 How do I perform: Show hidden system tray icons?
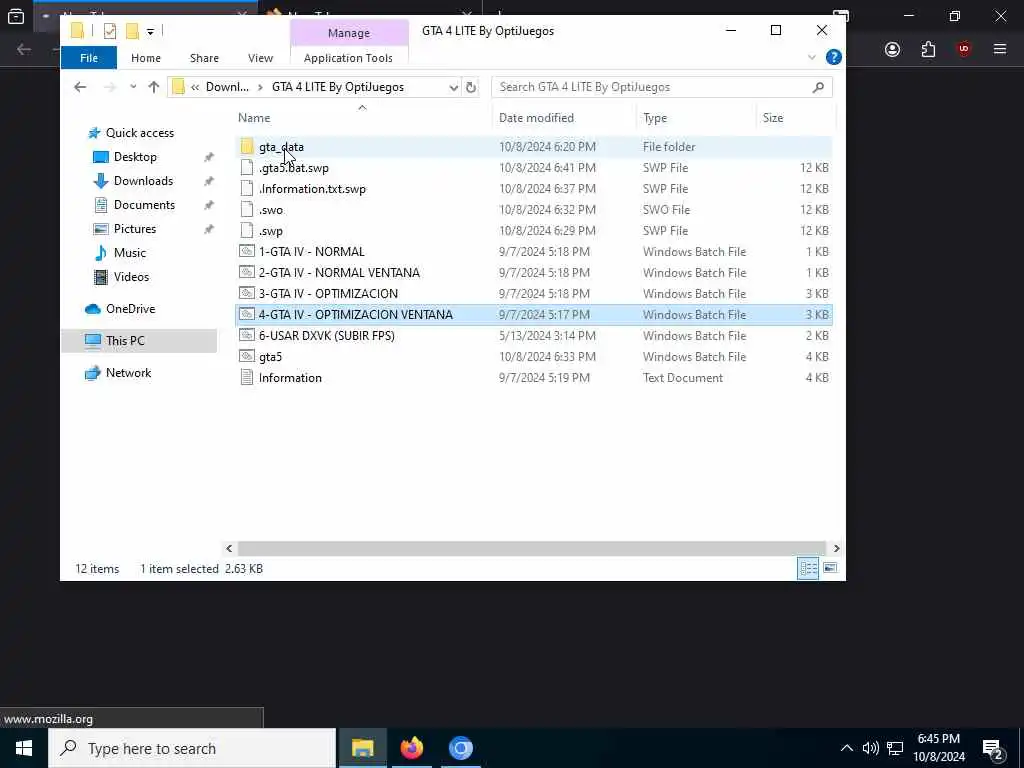(x=846, y=748)
